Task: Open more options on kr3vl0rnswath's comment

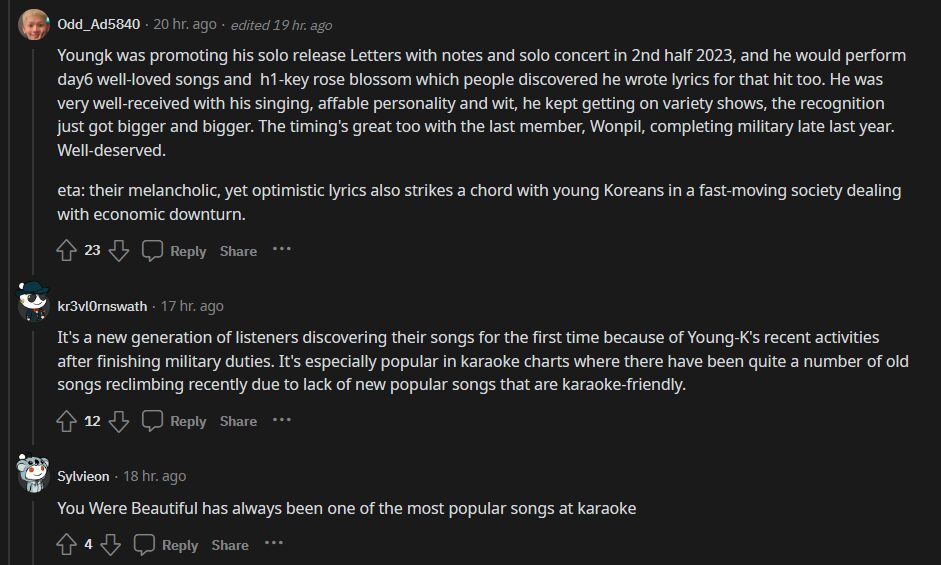Action: pos(282,420)
